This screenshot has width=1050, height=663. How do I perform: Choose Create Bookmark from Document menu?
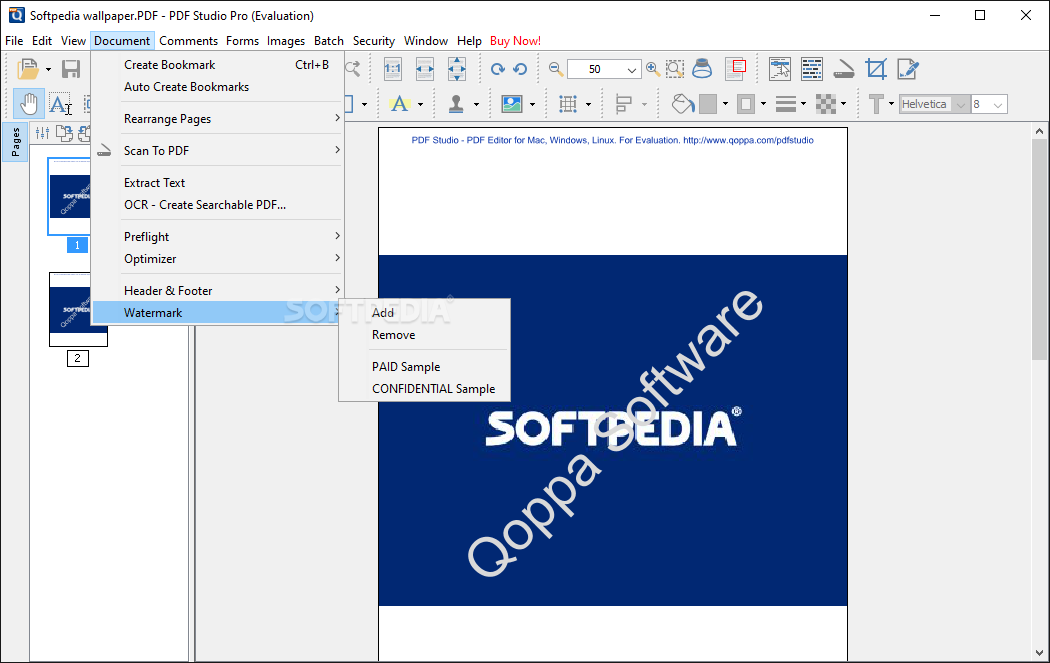218,65
